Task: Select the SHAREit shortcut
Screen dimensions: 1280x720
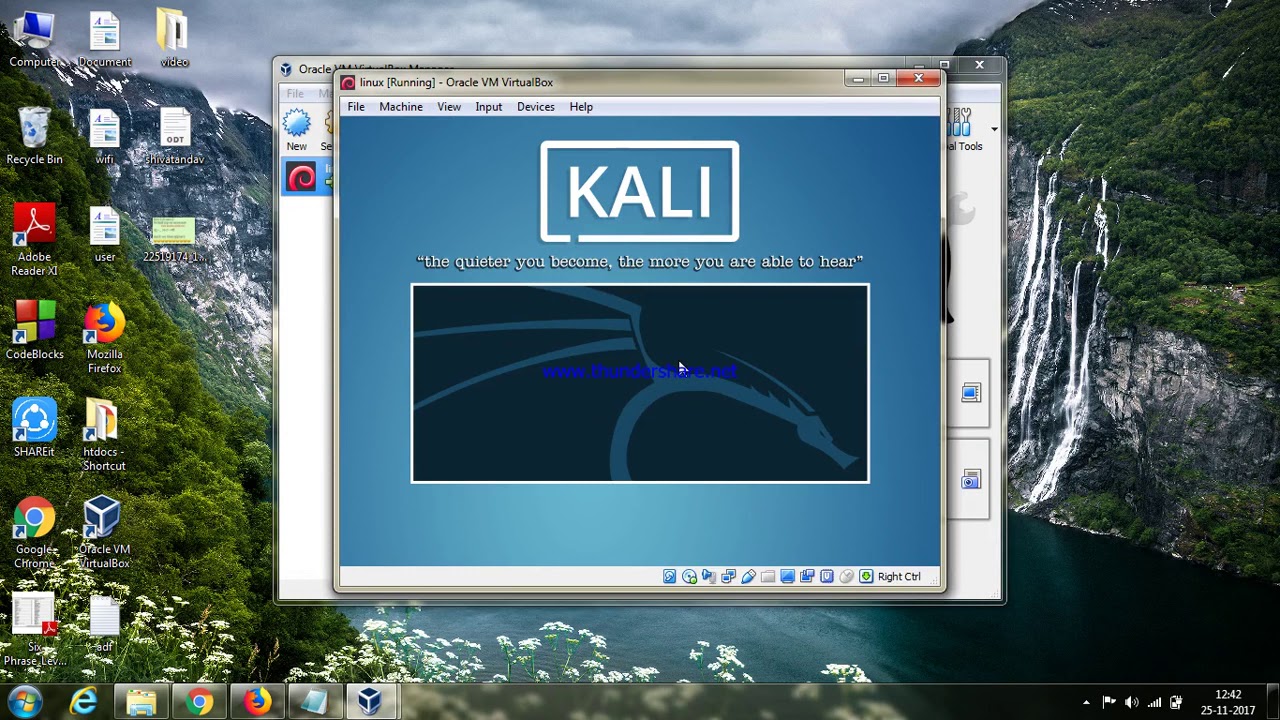Action: tap(34, 428)
